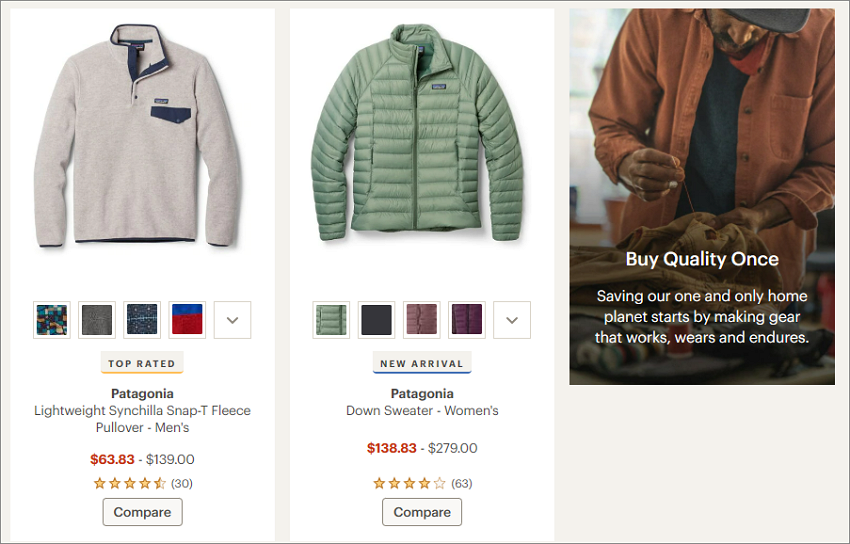The width and height of the screenshot is (850, 544).
Task: Pick the navy patterned fleece swatch
Action: 142,320
